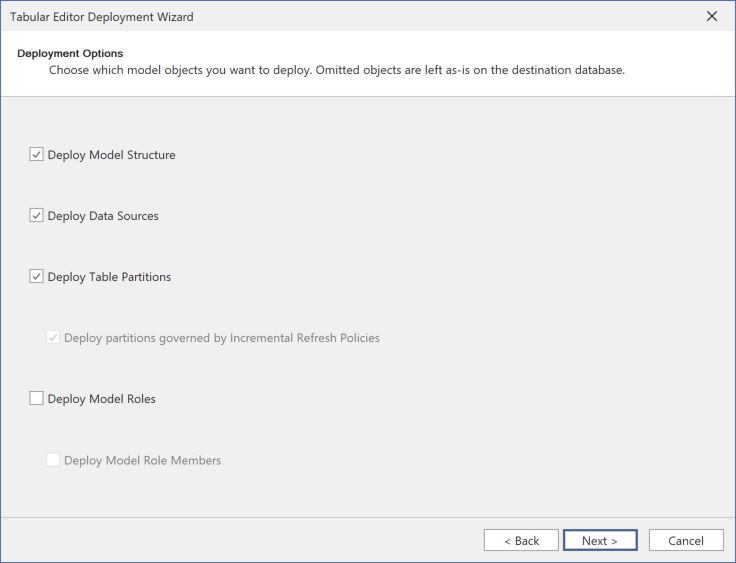Click the "Deploy Model Structure" label text
736x563 pixels.
(111, 155)
